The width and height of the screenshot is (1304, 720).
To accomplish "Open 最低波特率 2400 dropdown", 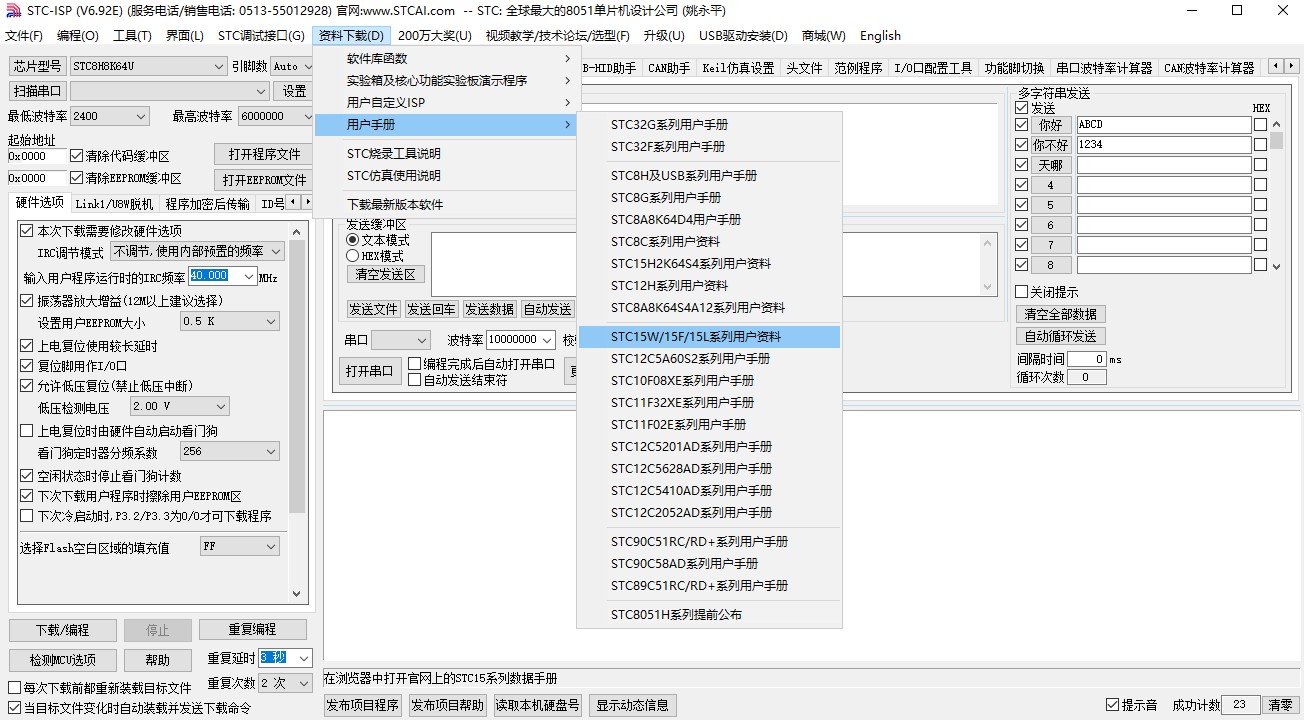I will (x=109, y=116).
